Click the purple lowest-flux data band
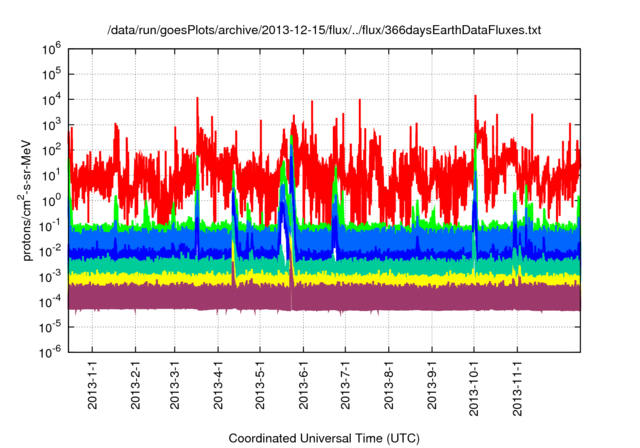This screenshot has width=640, height=448. [324, 298]
